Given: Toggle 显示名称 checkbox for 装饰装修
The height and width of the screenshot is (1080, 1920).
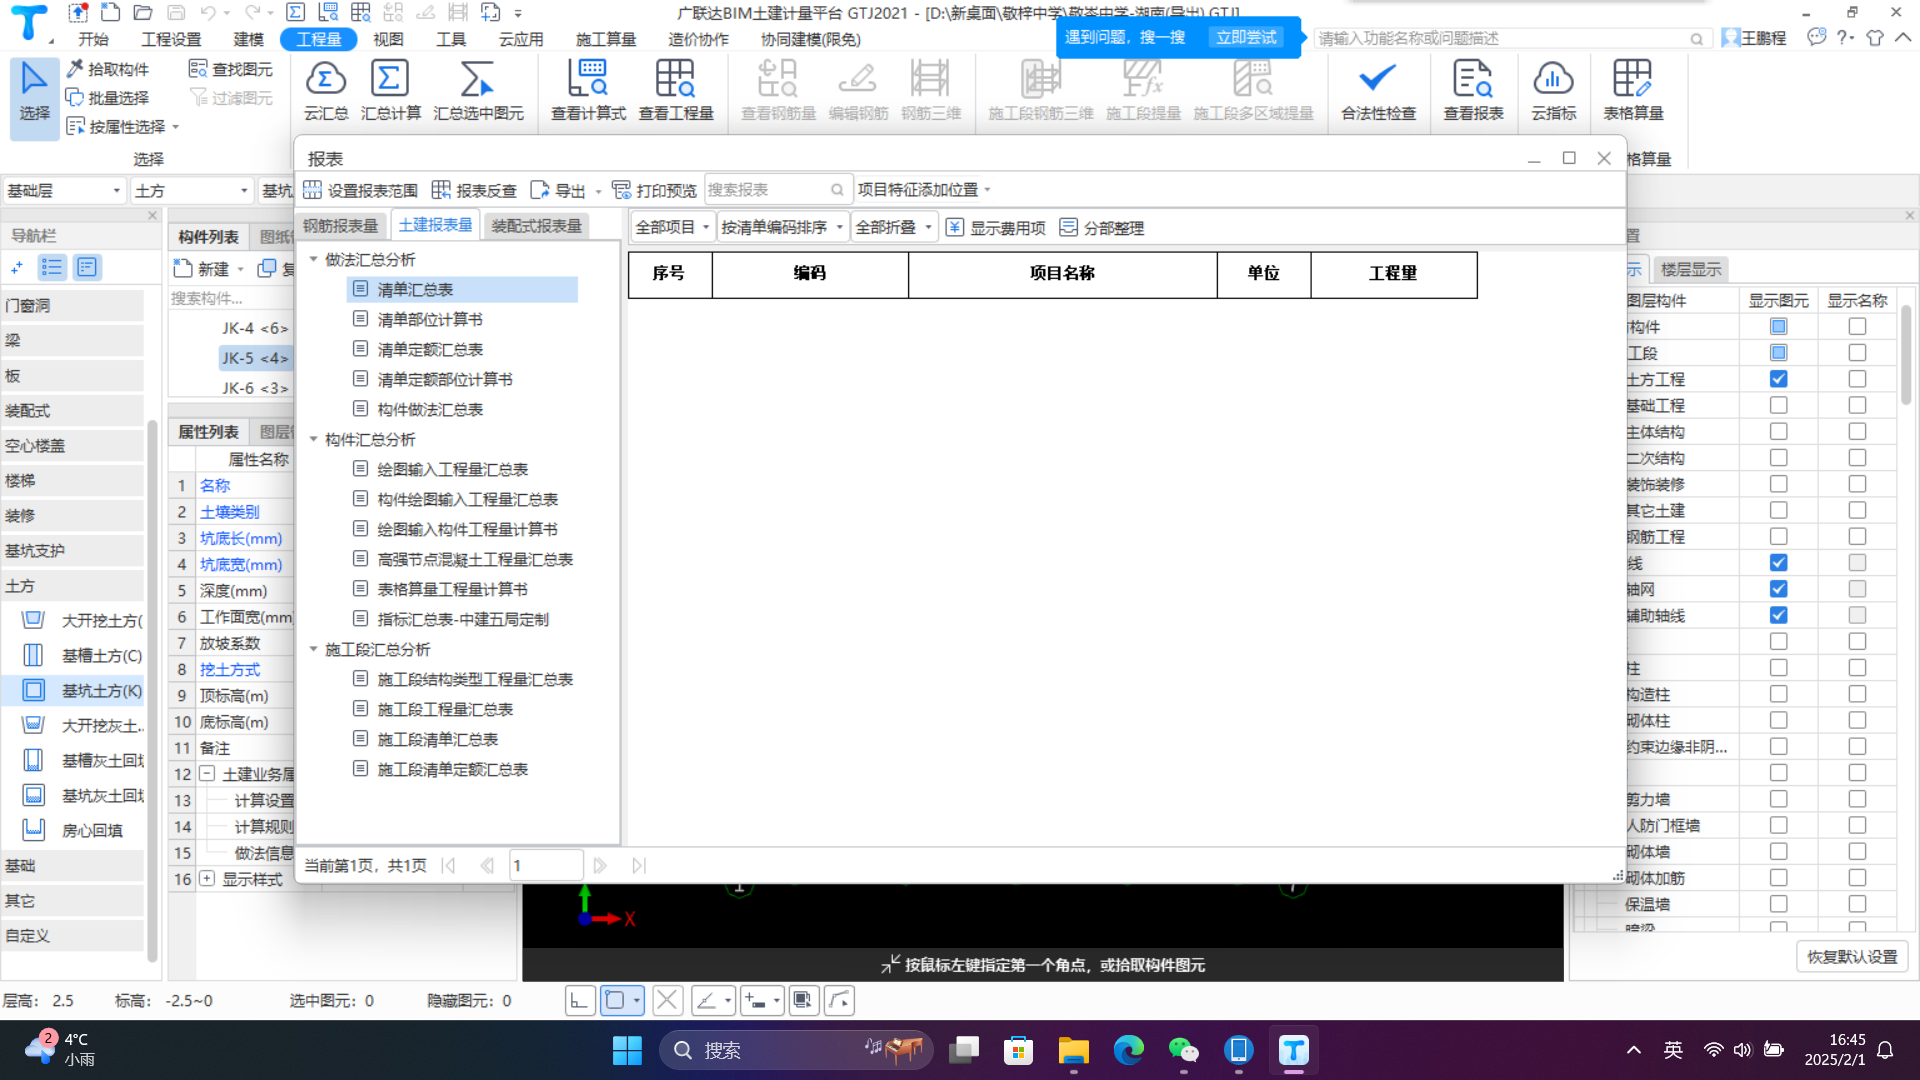Looking at the screenshot, I should [1857, 484].
